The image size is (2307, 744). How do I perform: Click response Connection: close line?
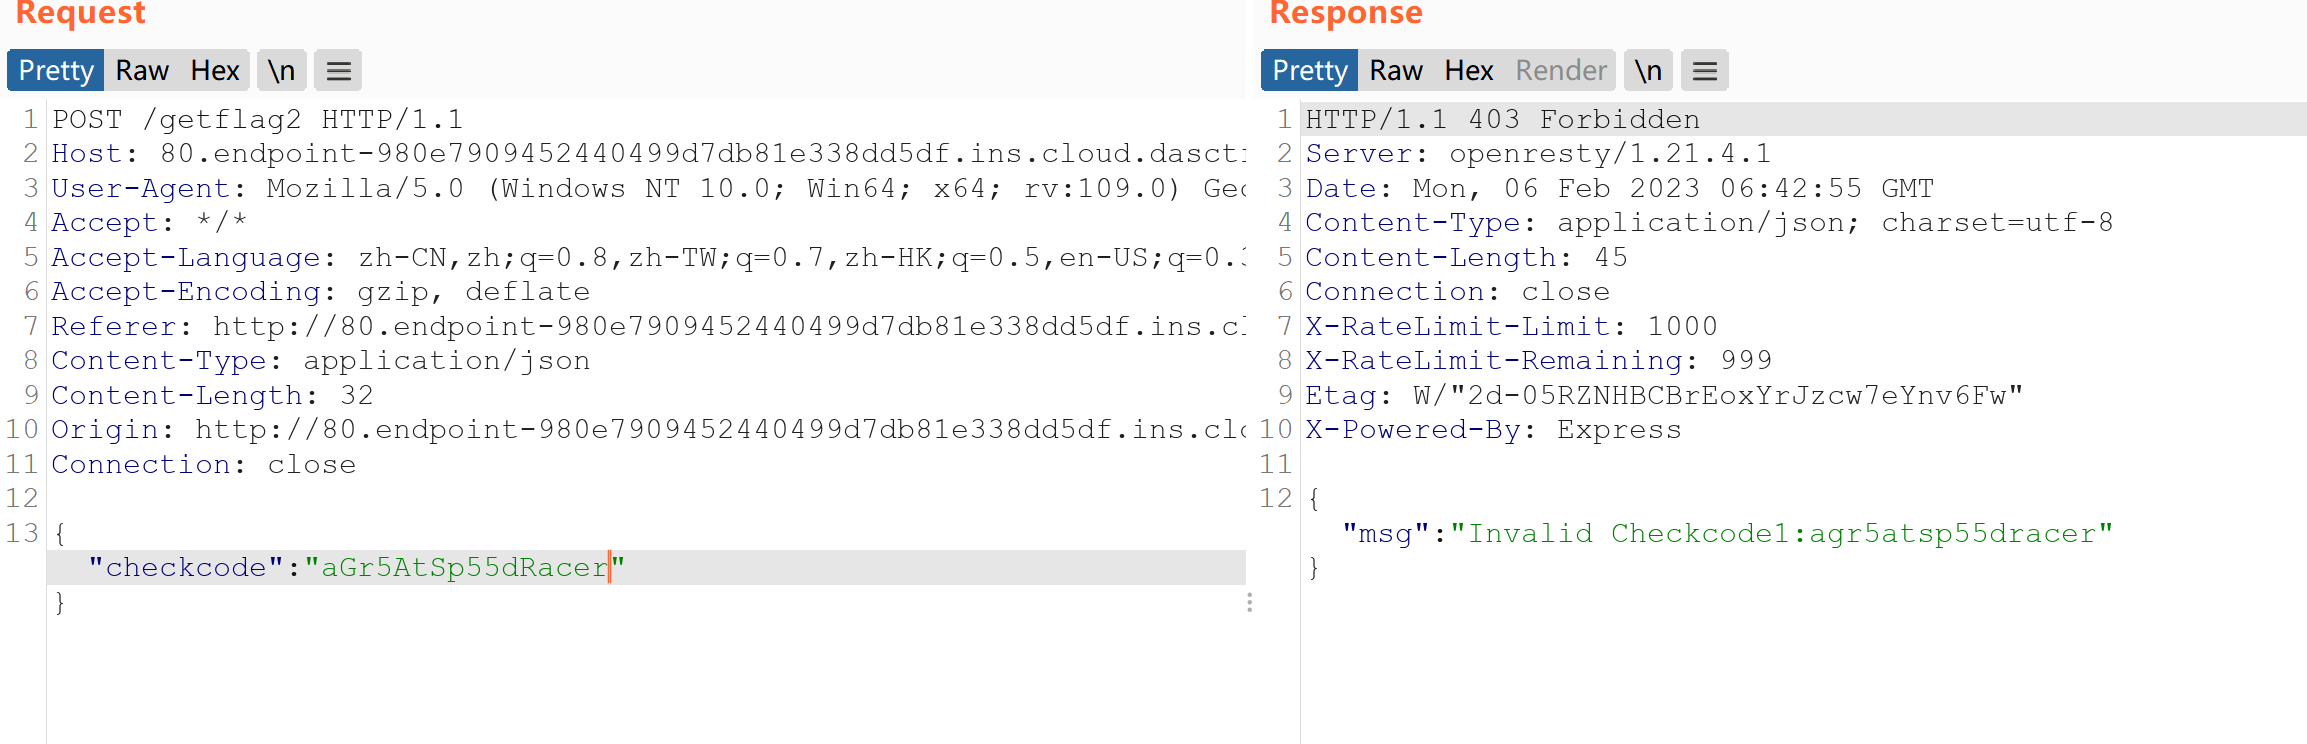click(x=1458, y=292)
